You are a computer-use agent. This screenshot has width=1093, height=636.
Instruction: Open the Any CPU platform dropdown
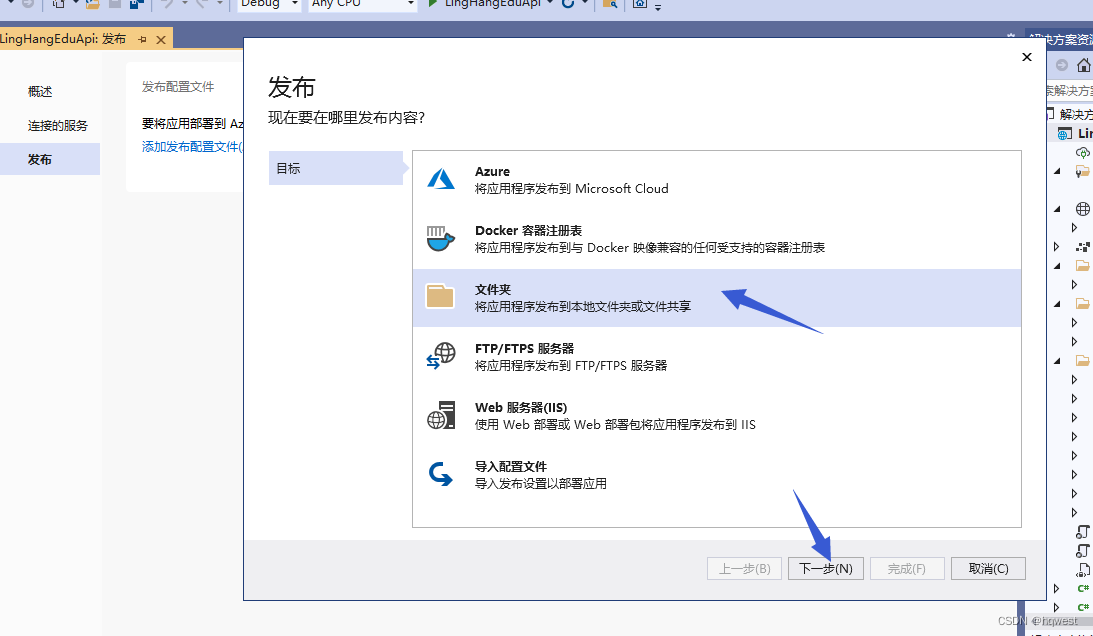[x=361, y=4]
